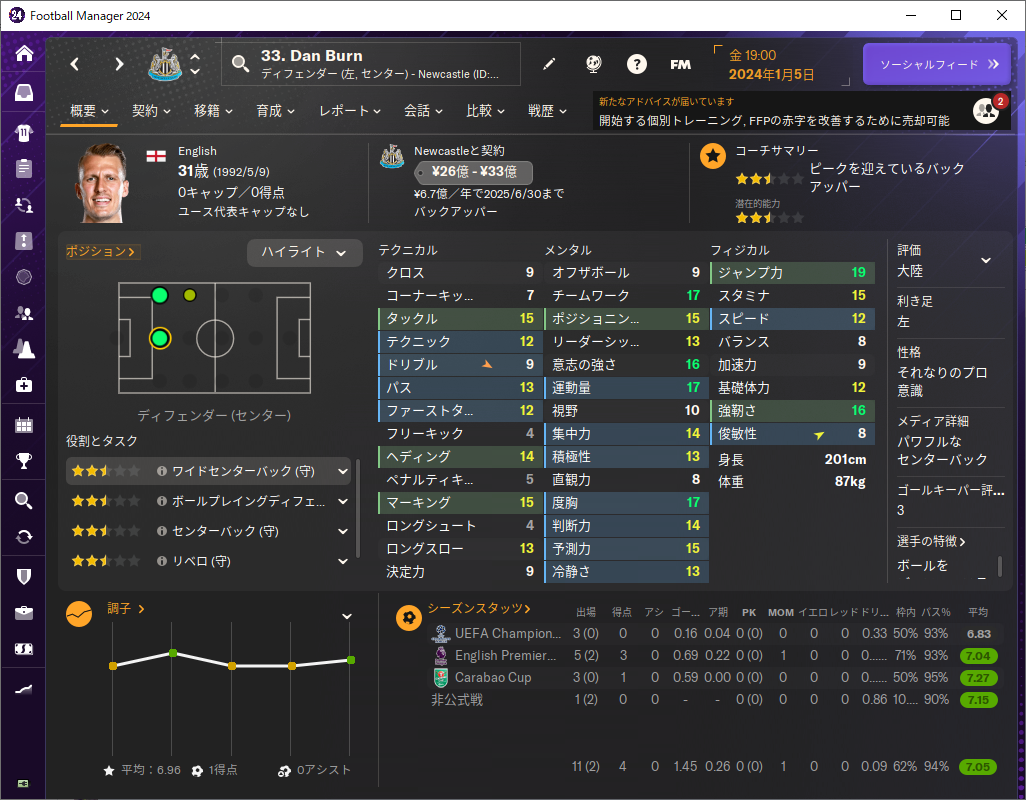This screenshot has height=800, width=1026.
Task: Open the competitions trophy icon in sidebar
Action: click(24, 461)
